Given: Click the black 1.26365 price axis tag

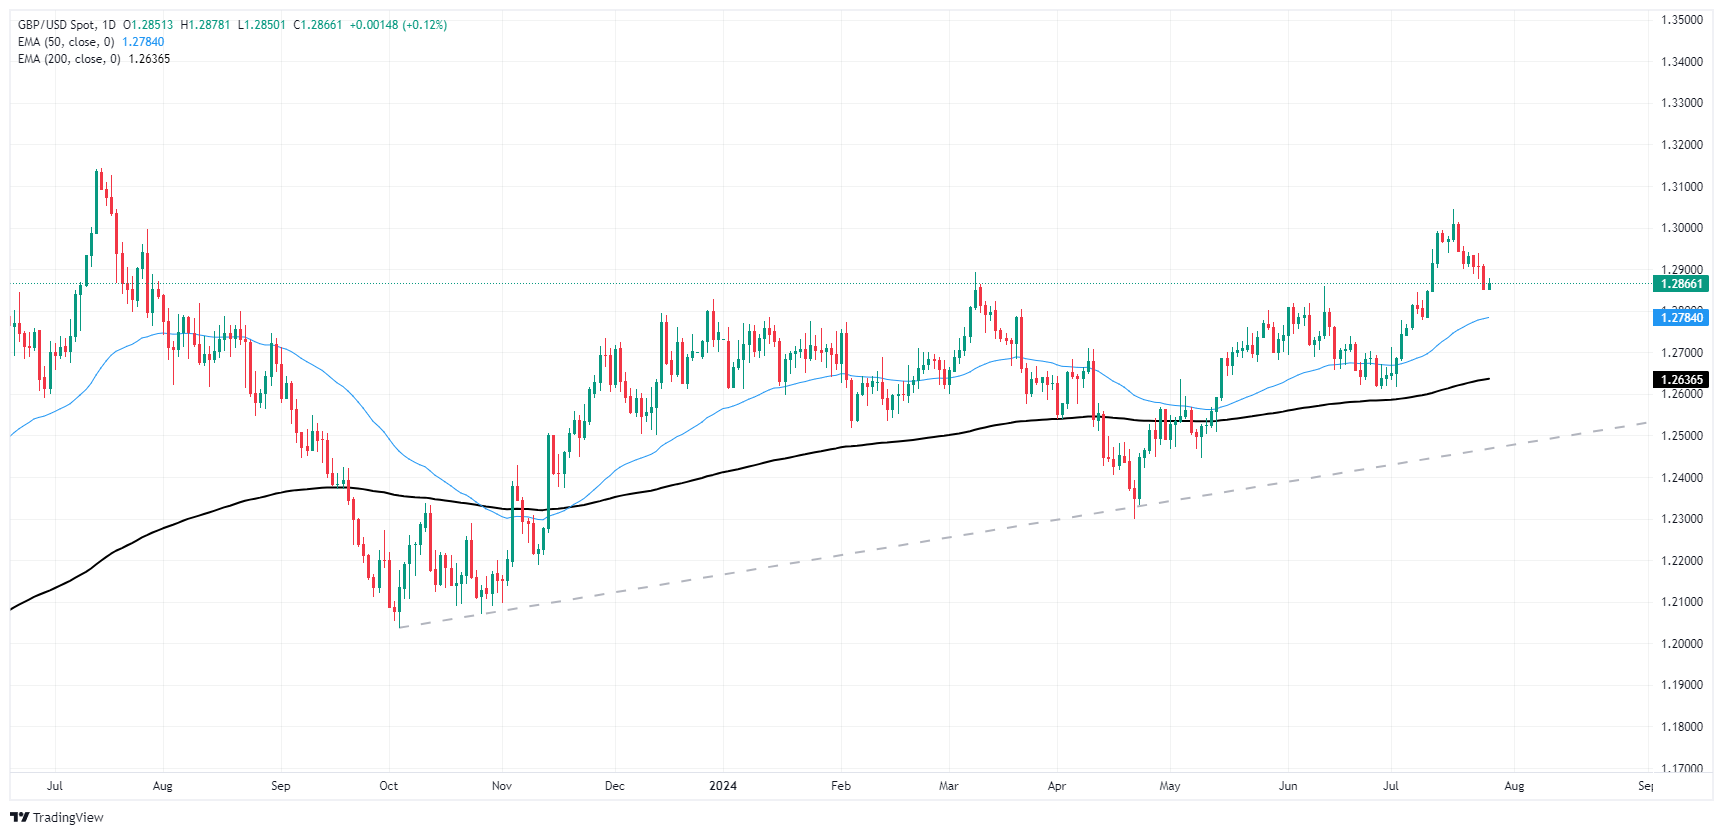Looking at the screenshot, I should (1681, 380).
